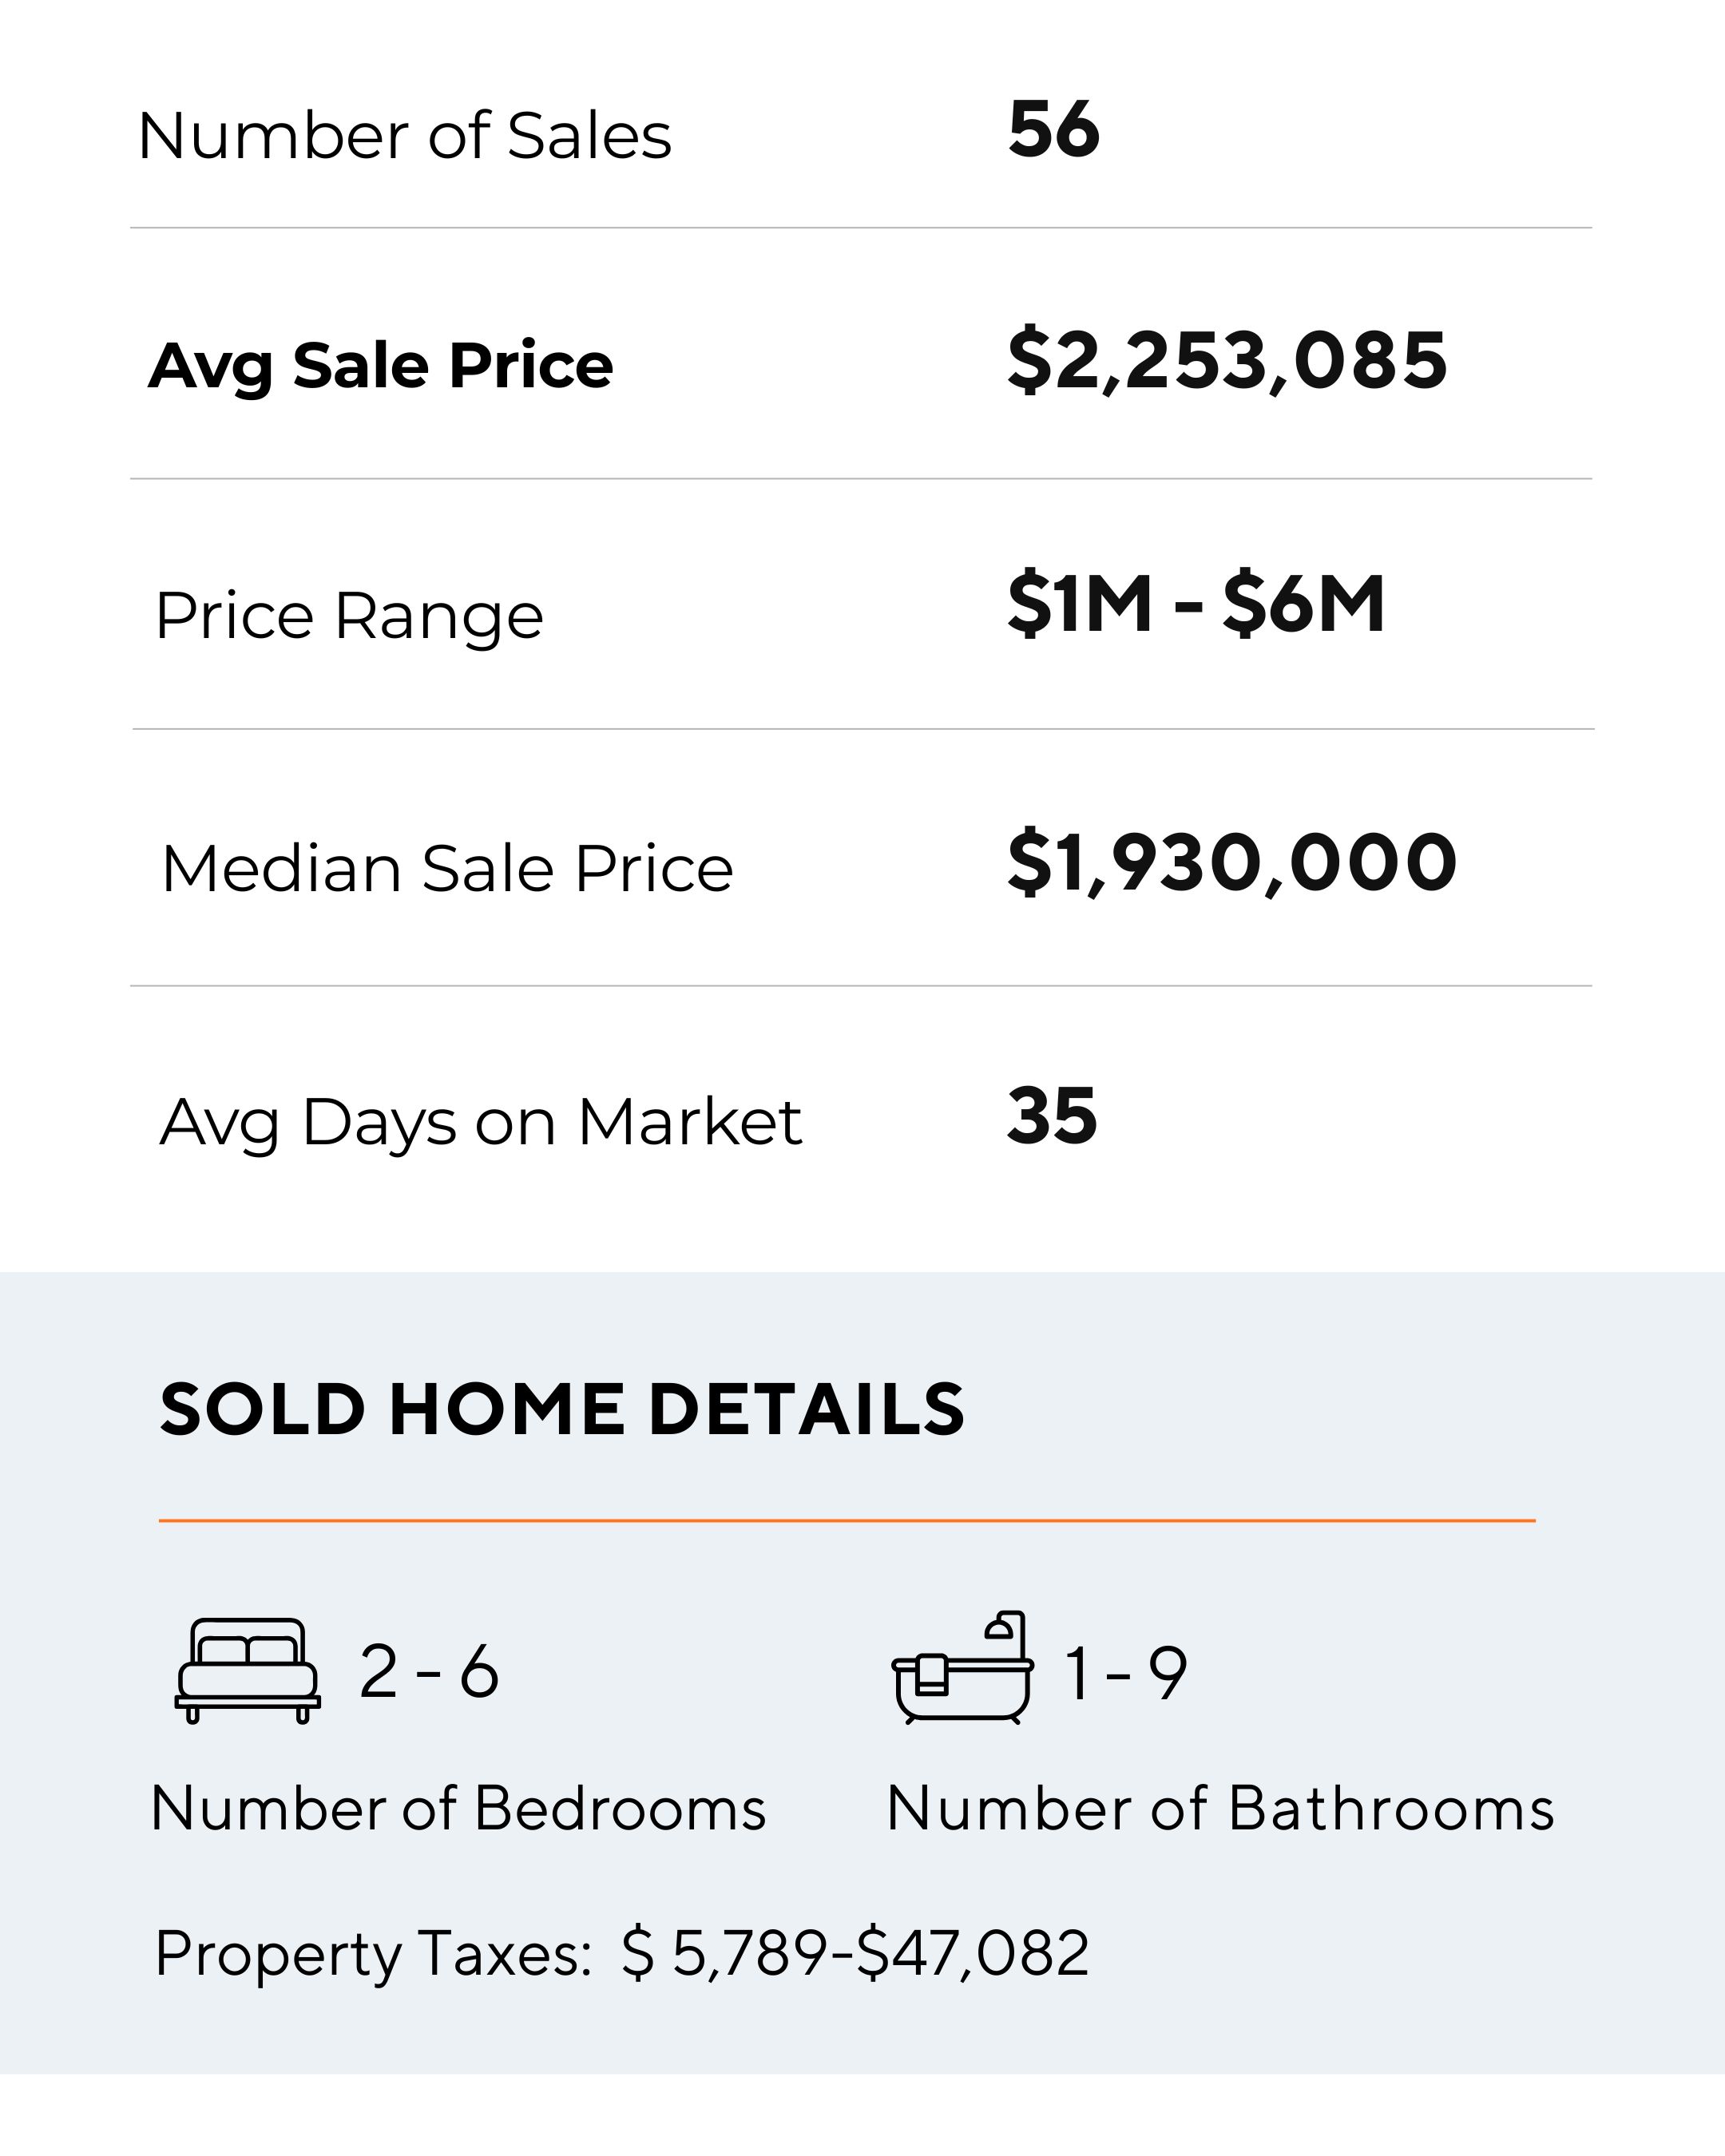Click the "Number of Sales" label
This screenshot has height=2156, width=1725.
pyautogui.click(x=404, y=135)
